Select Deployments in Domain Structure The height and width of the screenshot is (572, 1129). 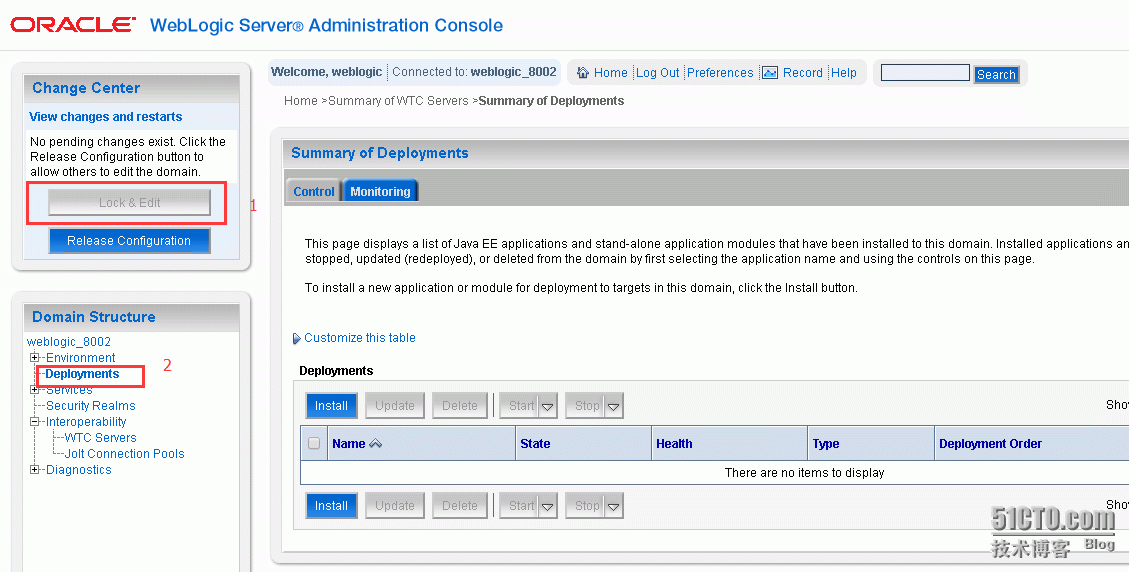pyautogui.click(x=82, y=374)
